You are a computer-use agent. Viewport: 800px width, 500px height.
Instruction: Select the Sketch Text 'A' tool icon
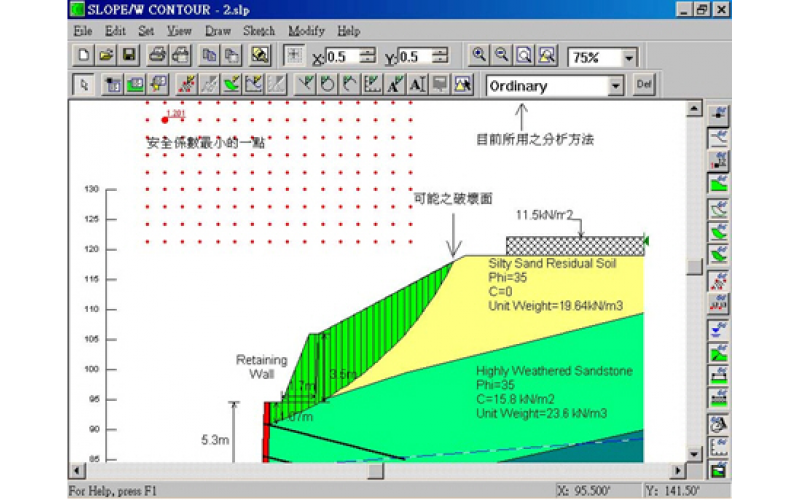395,85
